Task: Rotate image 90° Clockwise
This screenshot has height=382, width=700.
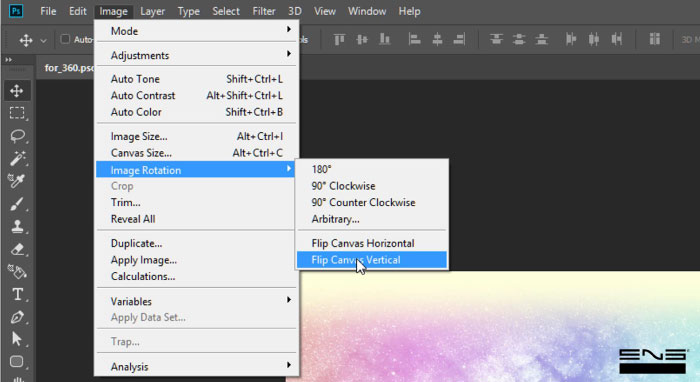Action: 372,186
